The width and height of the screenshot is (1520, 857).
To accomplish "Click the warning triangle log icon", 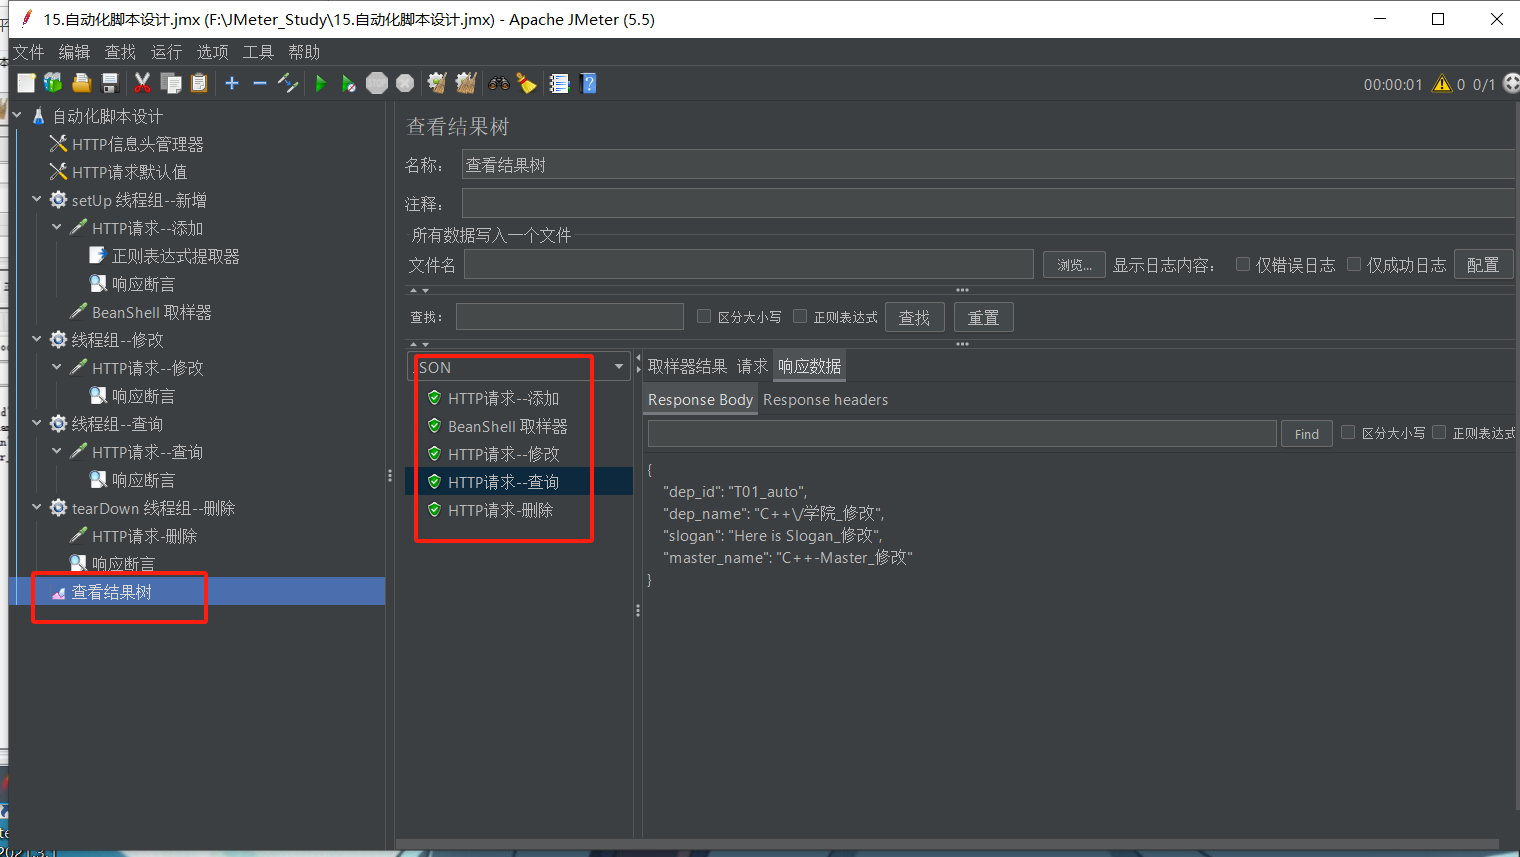I will pos(1441,84).
